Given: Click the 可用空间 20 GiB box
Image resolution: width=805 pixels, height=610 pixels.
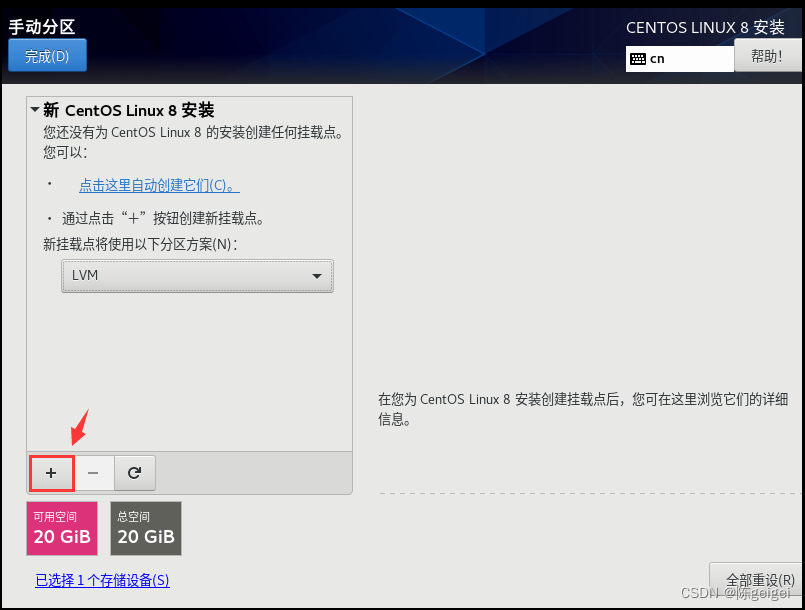Looking at the screenshot, I should pos(62,528).
